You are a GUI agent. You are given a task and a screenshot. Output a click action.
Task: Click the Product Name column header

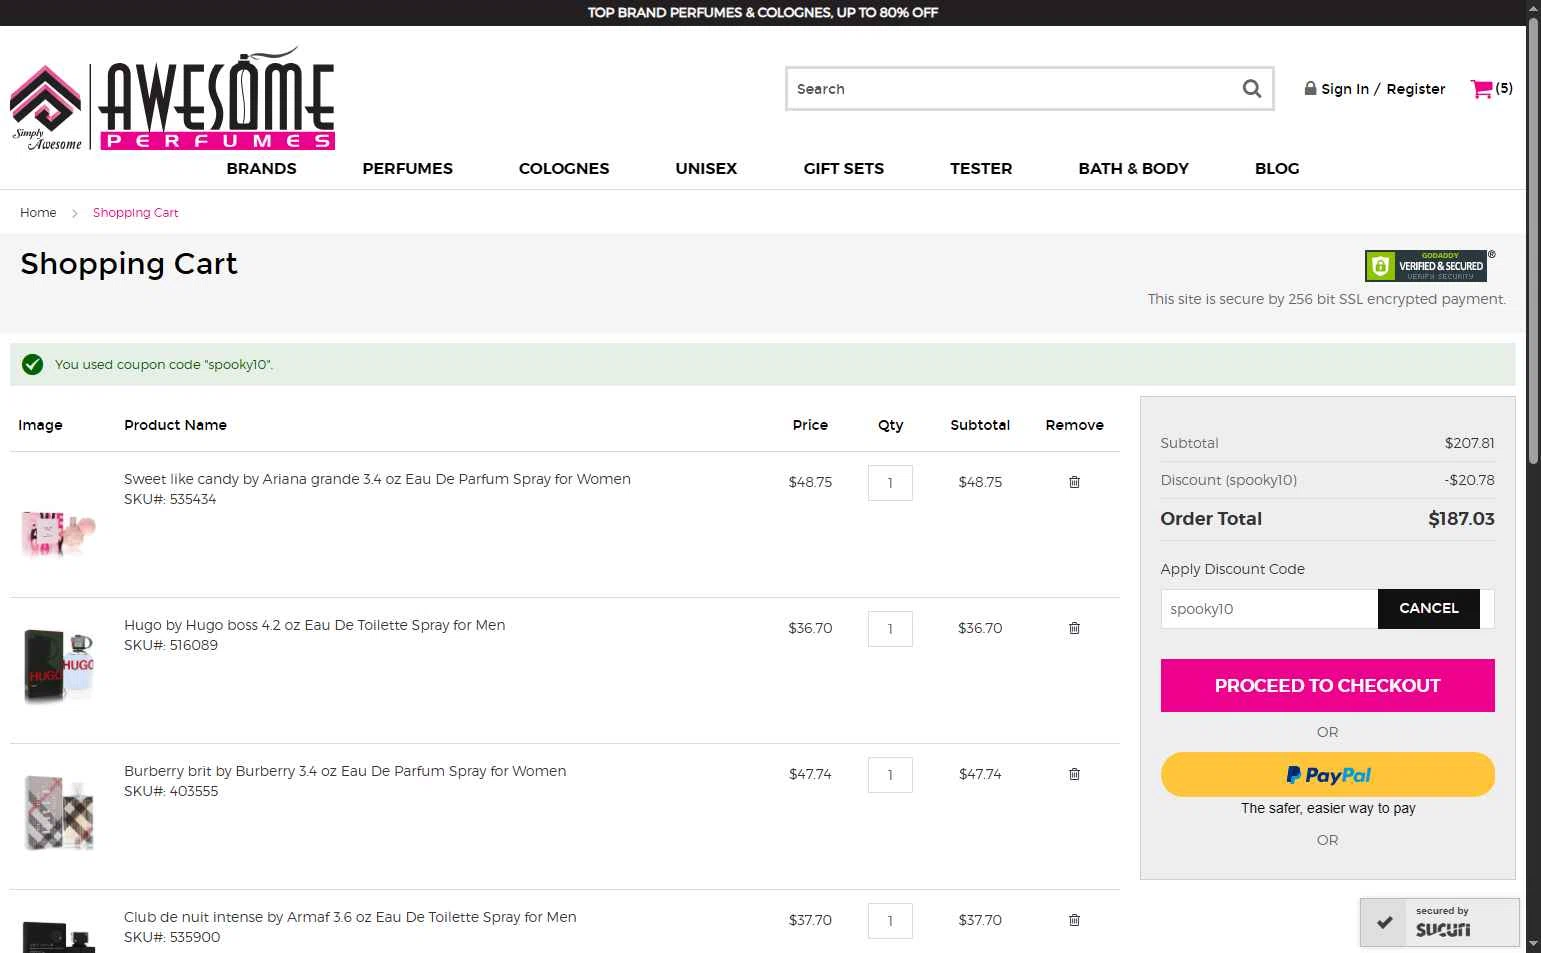[175, 425]
